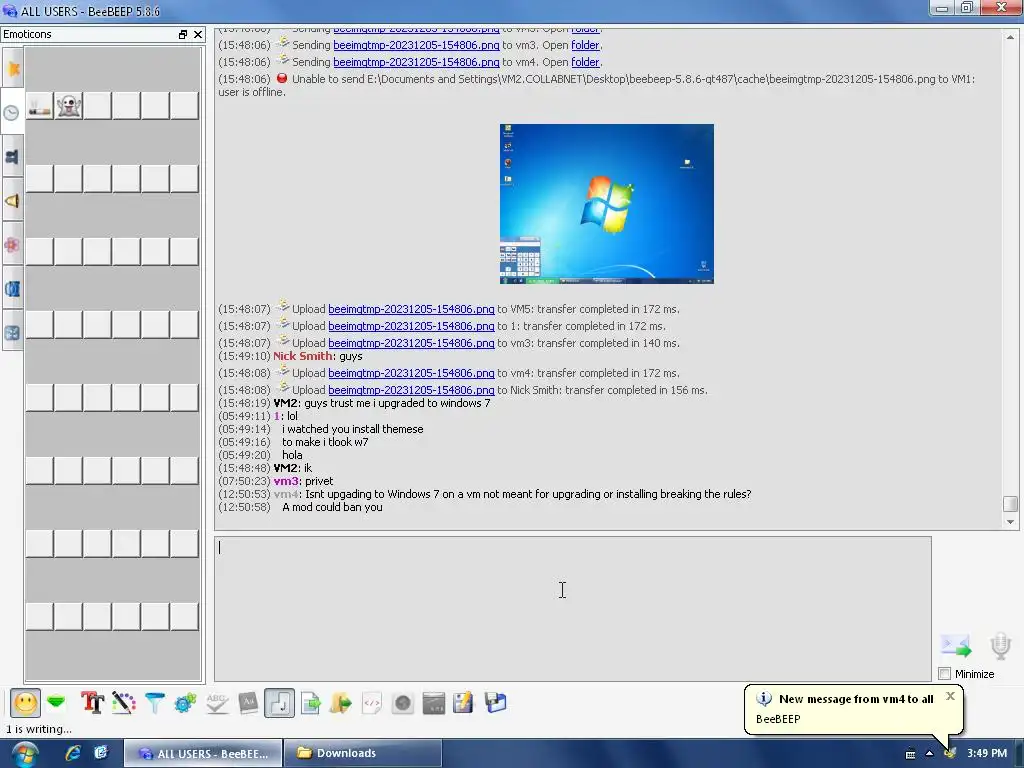Select the symbols emoticon tab at bottom
The image size is (1024, 768).
(x=12, y=333)
